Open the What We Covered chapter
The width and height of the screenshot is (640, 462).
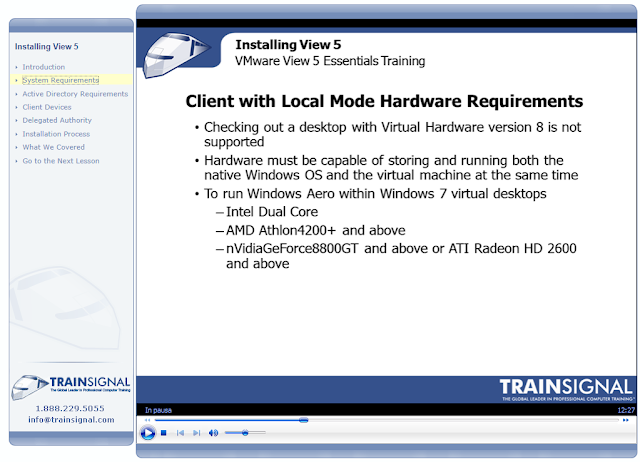coord(53,147)
